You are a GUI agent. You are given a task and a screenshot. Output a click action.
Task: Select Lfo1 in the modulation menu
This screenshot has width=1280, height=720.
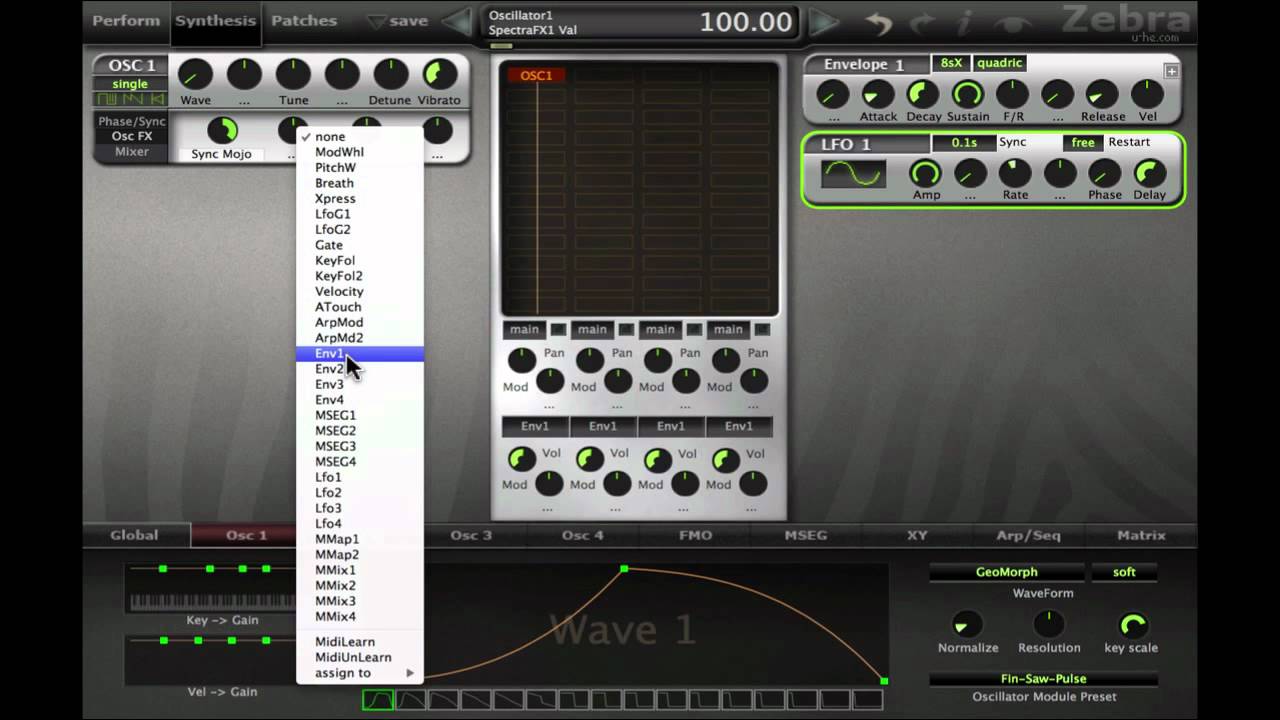360,477
